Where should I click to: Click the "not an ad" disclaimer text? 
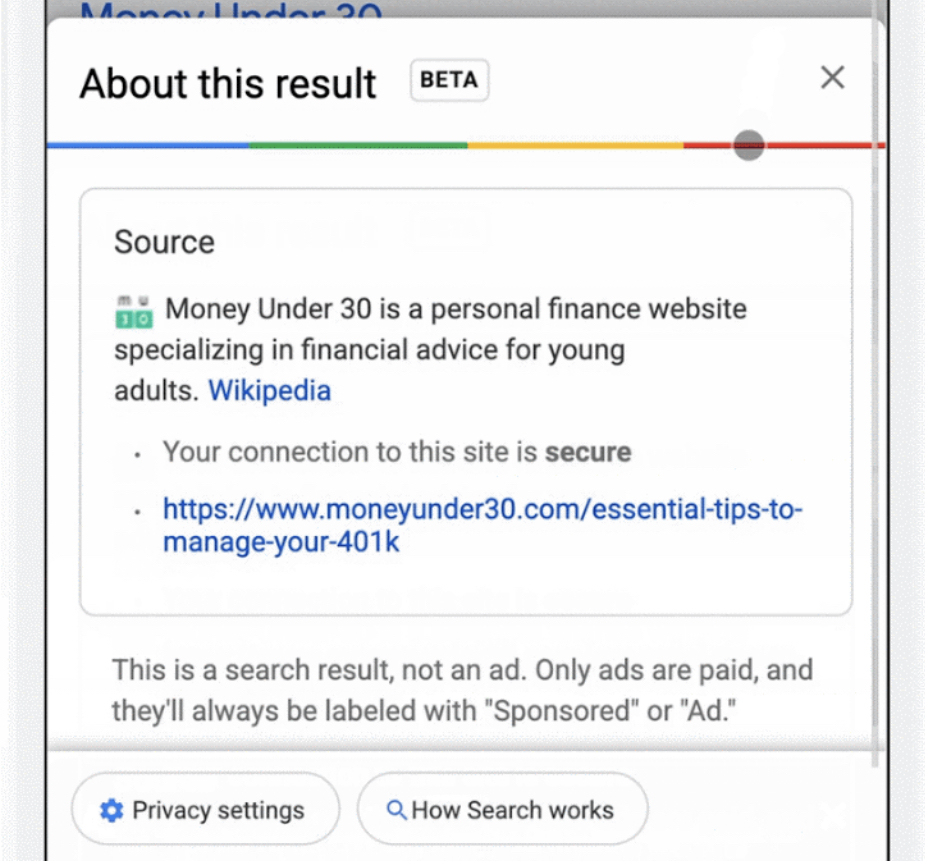(462, 690)
